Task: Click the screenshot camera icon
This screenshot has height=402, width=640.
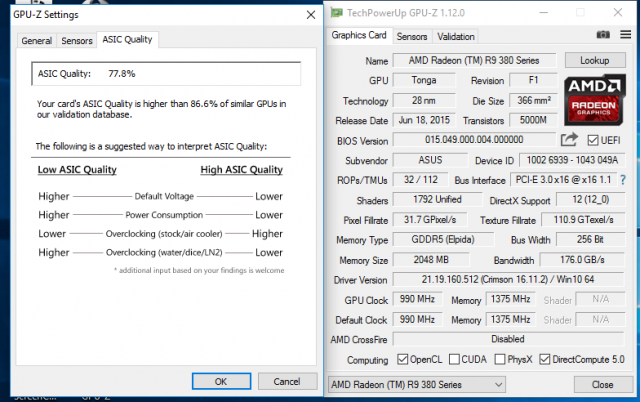Action: click(x=602, y=36)
